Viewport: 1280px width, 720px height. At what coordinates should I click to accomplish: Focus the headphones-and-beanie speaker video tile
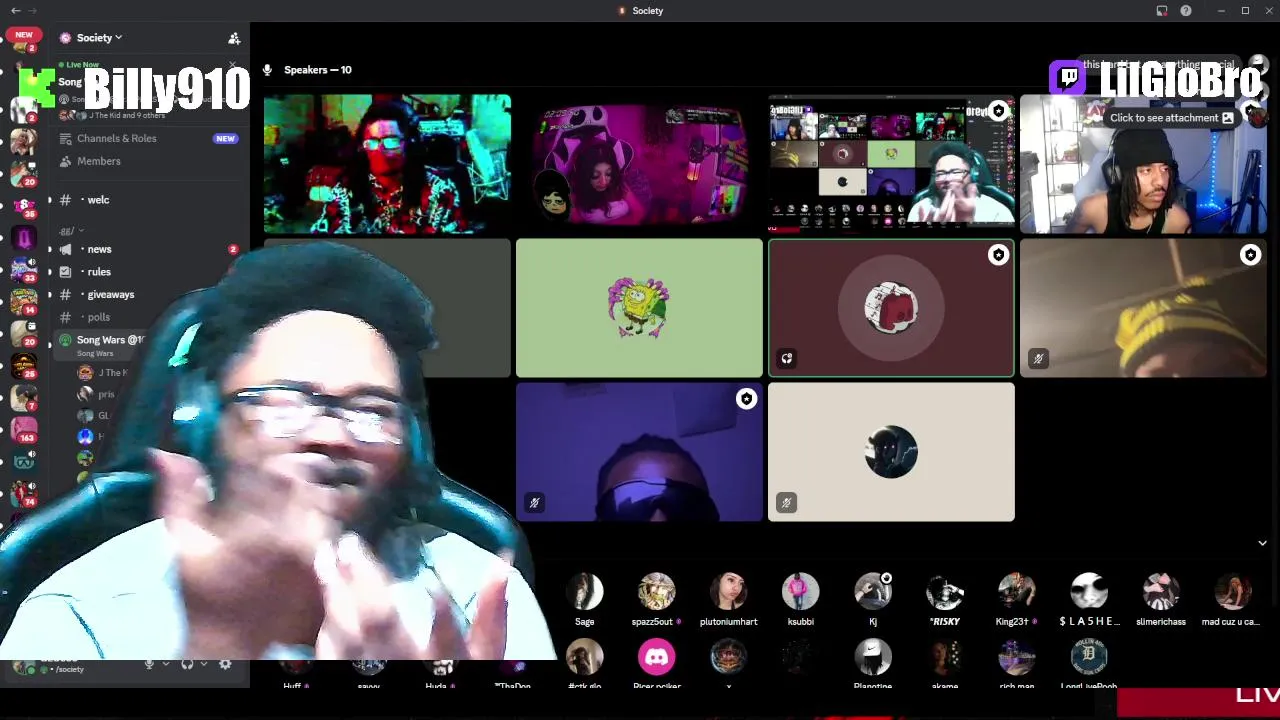tap(1143, 164)
